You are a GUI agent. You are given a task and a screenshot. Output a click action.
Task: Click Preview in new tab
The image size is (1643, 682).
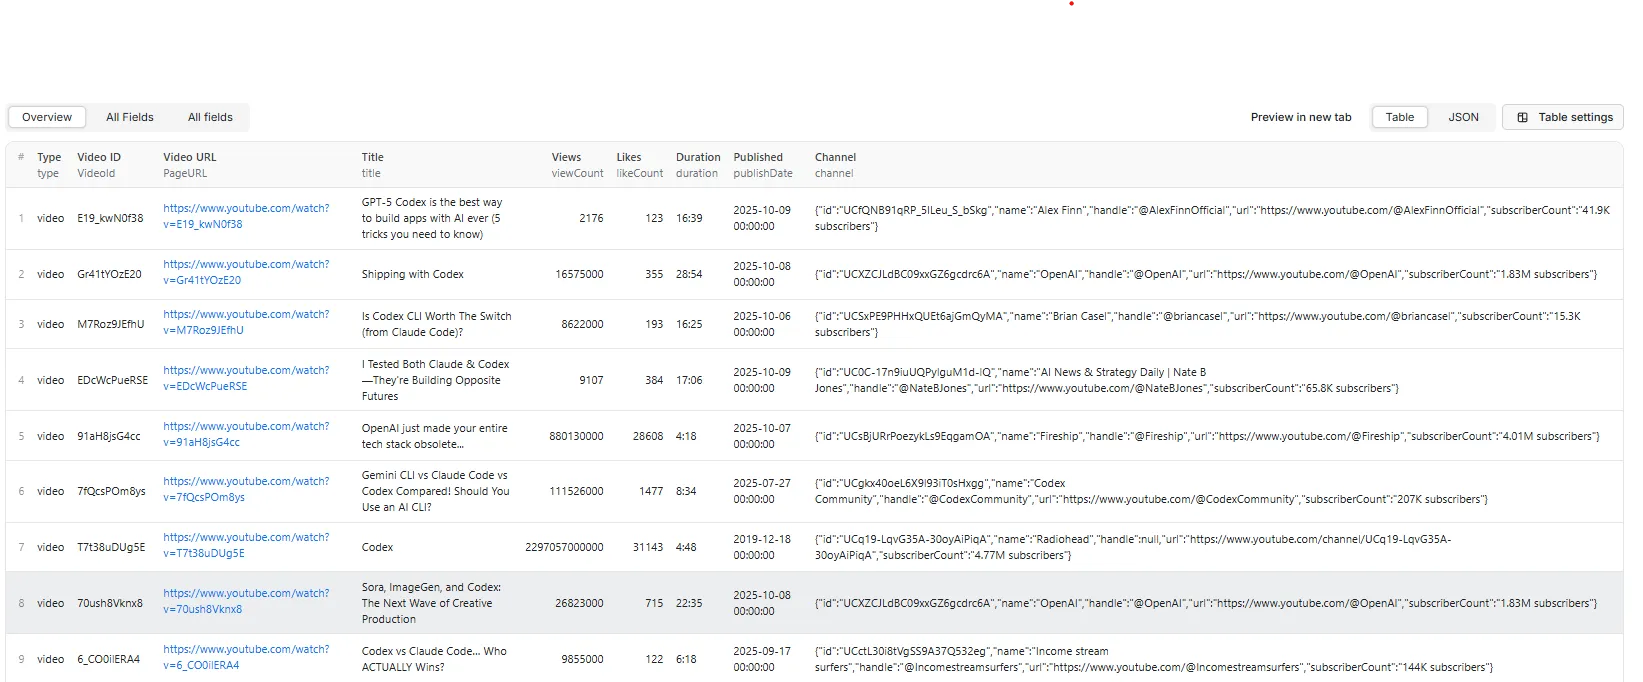(x=1300, y=117)
